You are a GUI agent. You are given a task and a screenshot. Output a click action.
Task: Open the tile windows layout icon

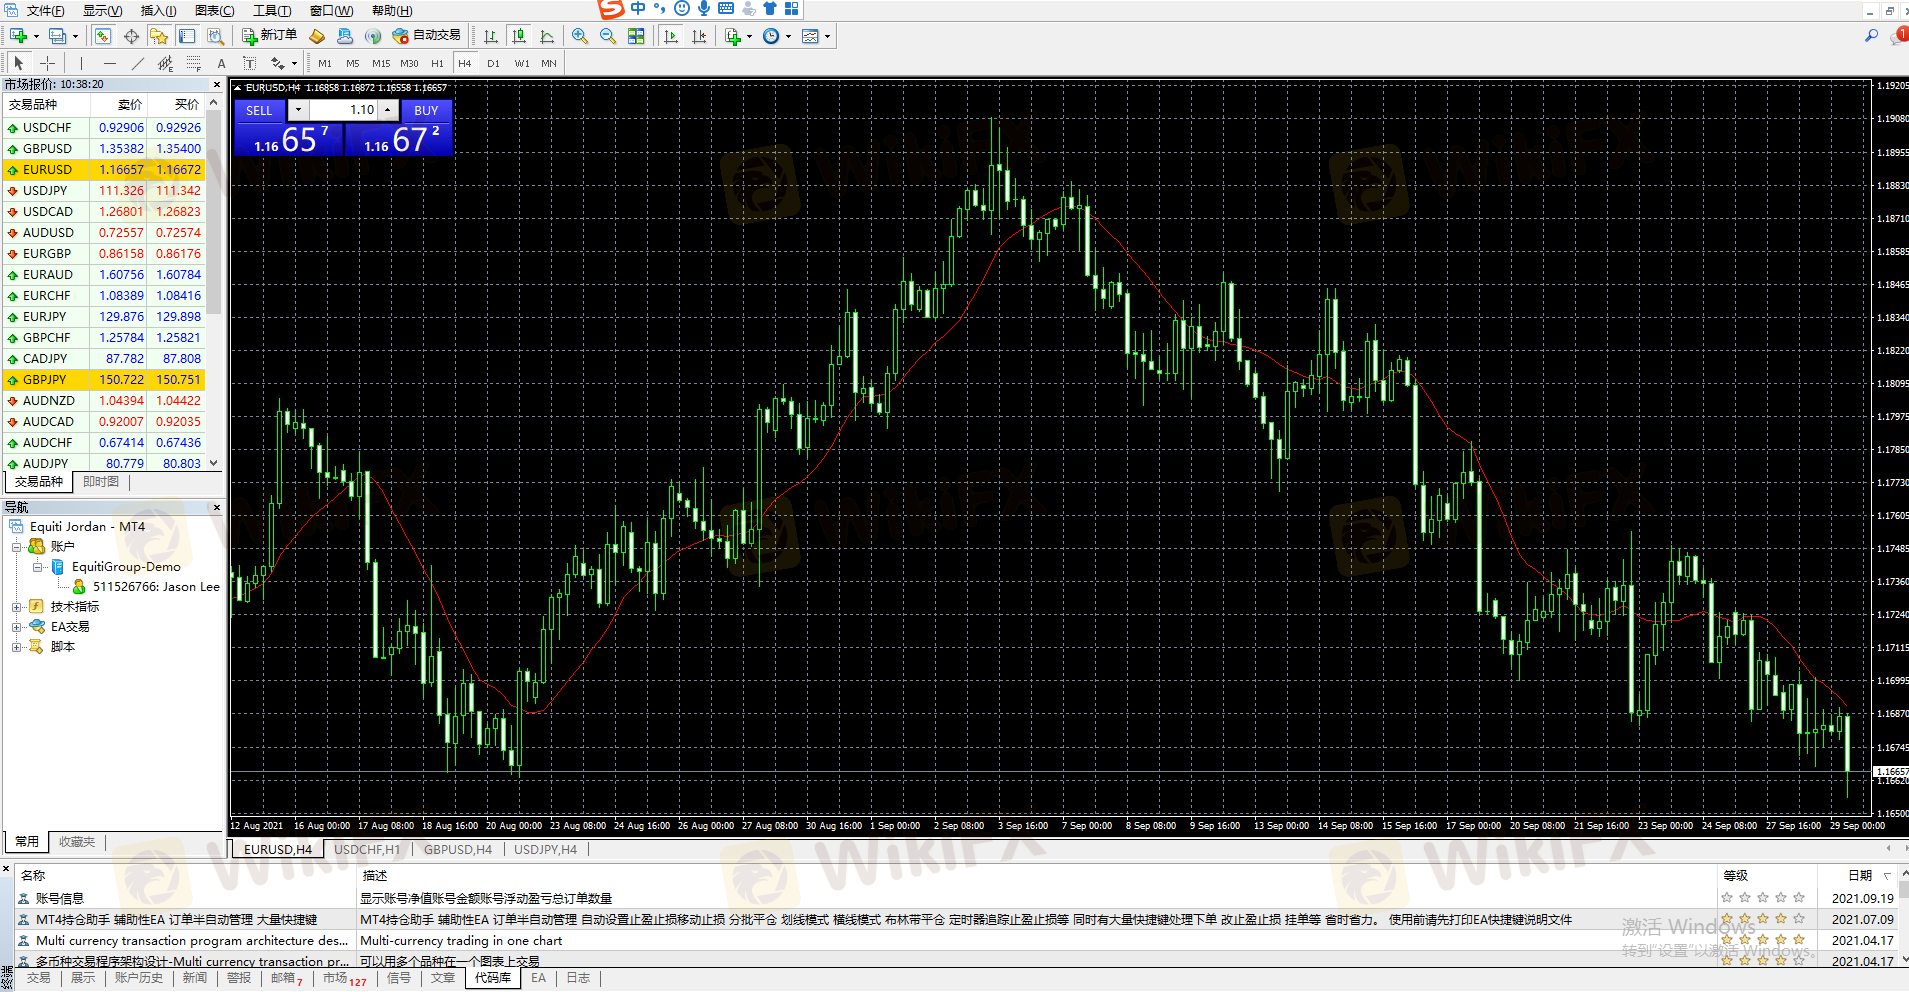click(x=636, y=36)
